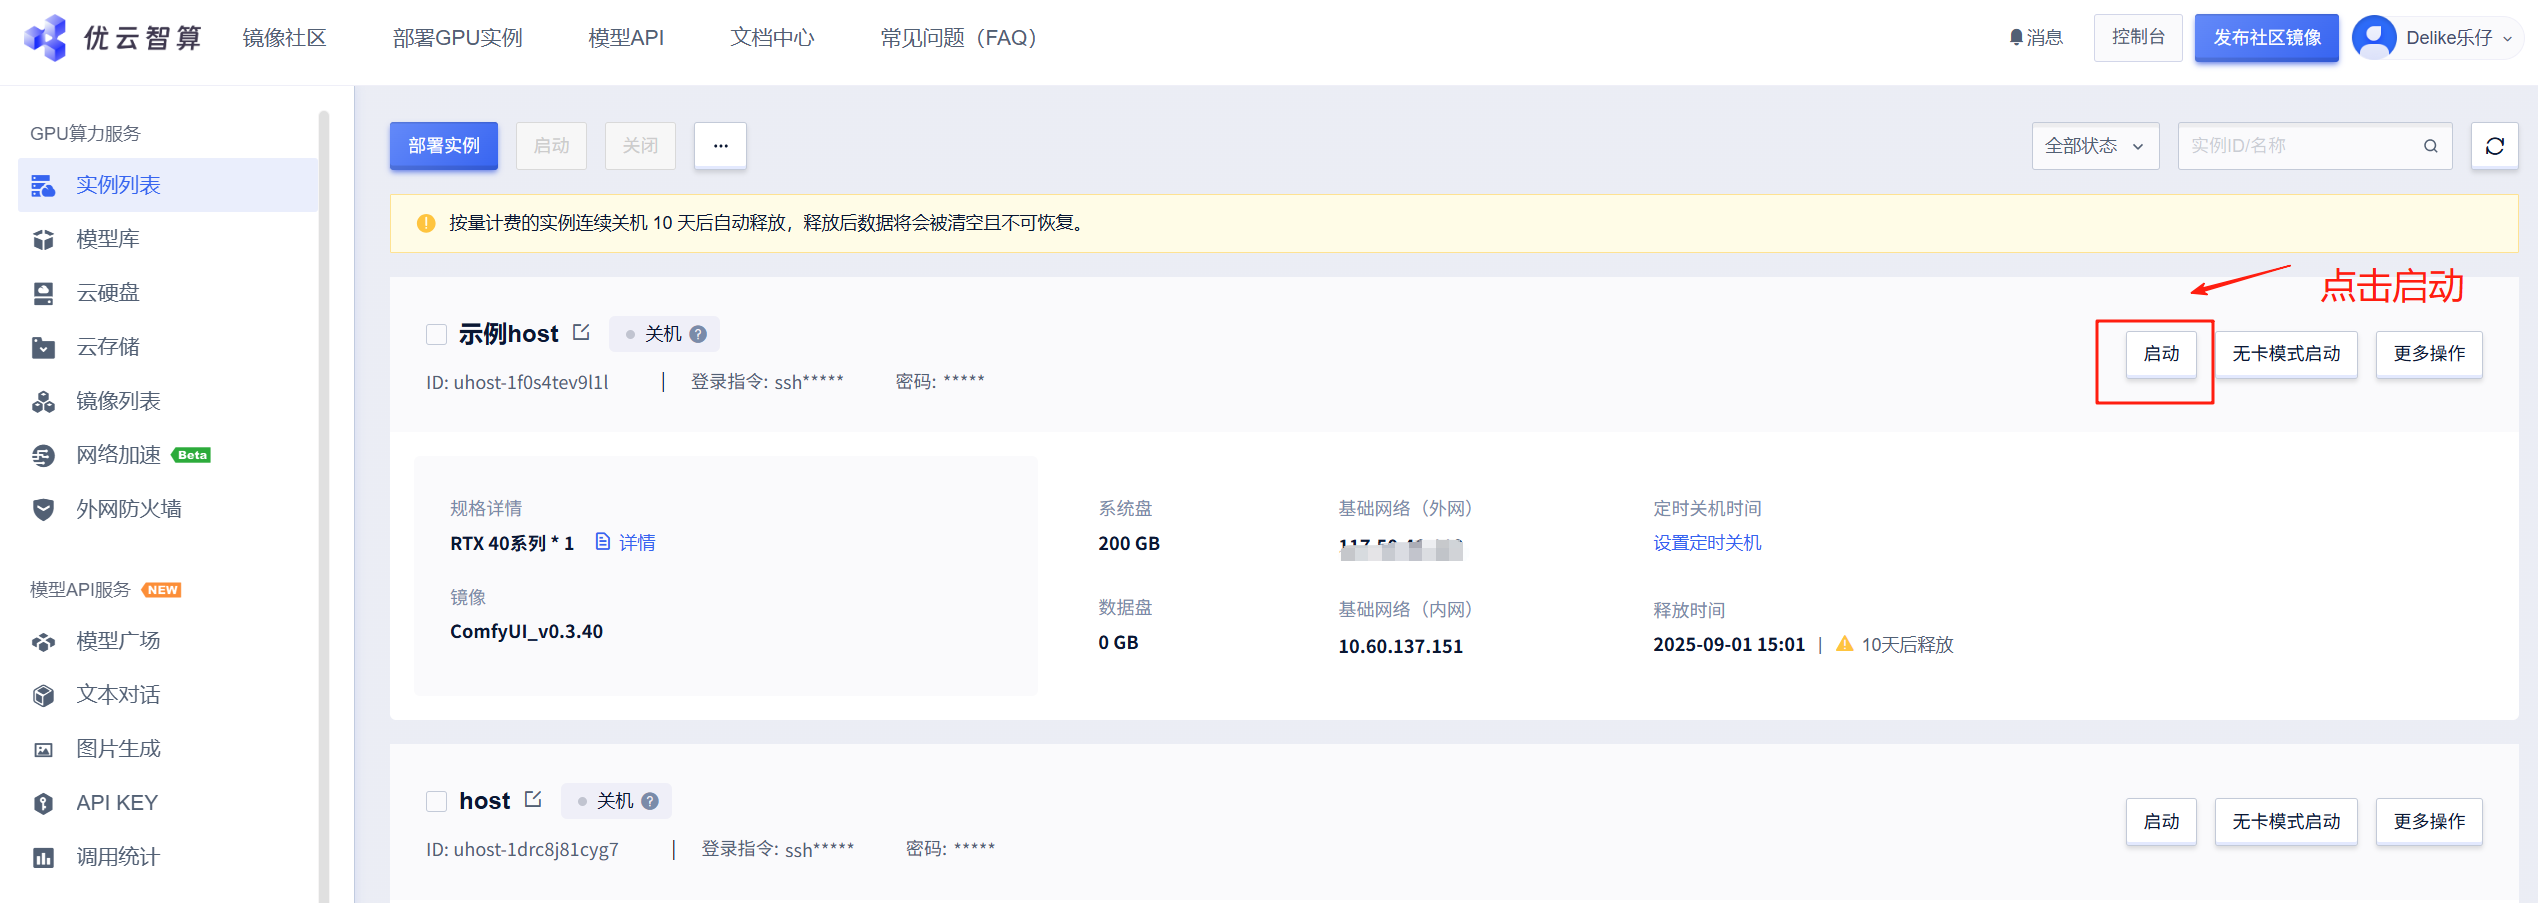Image resolution: width=2538 pixels, height=903 pixels.
Task: Open the 消息 bell notification
Action: [x=2036, y=37]
